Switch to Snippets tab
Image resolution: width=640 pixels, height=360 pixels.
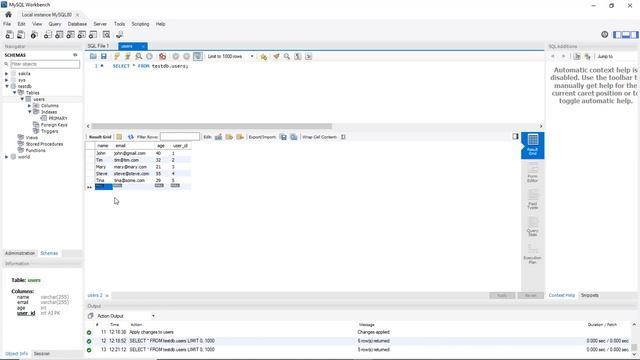590,295
